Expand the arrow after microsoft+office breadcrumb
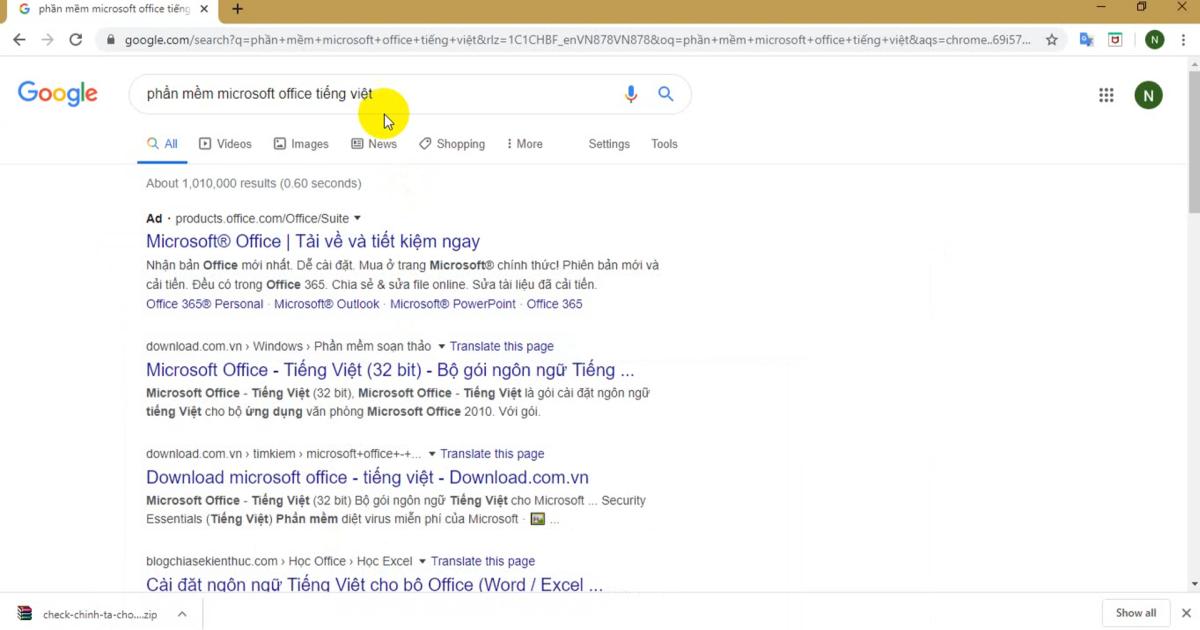Screen dimensions: 1200x630 [431, 454]
